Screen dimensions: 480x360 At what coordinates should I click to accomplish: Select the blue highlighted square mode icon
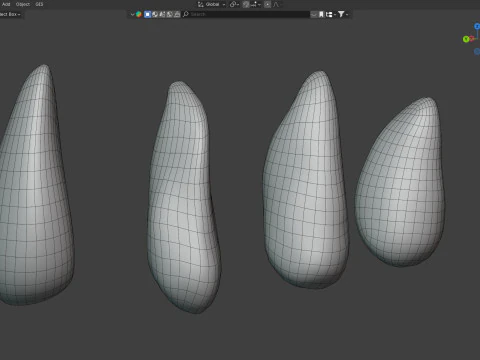coord(147,14)
